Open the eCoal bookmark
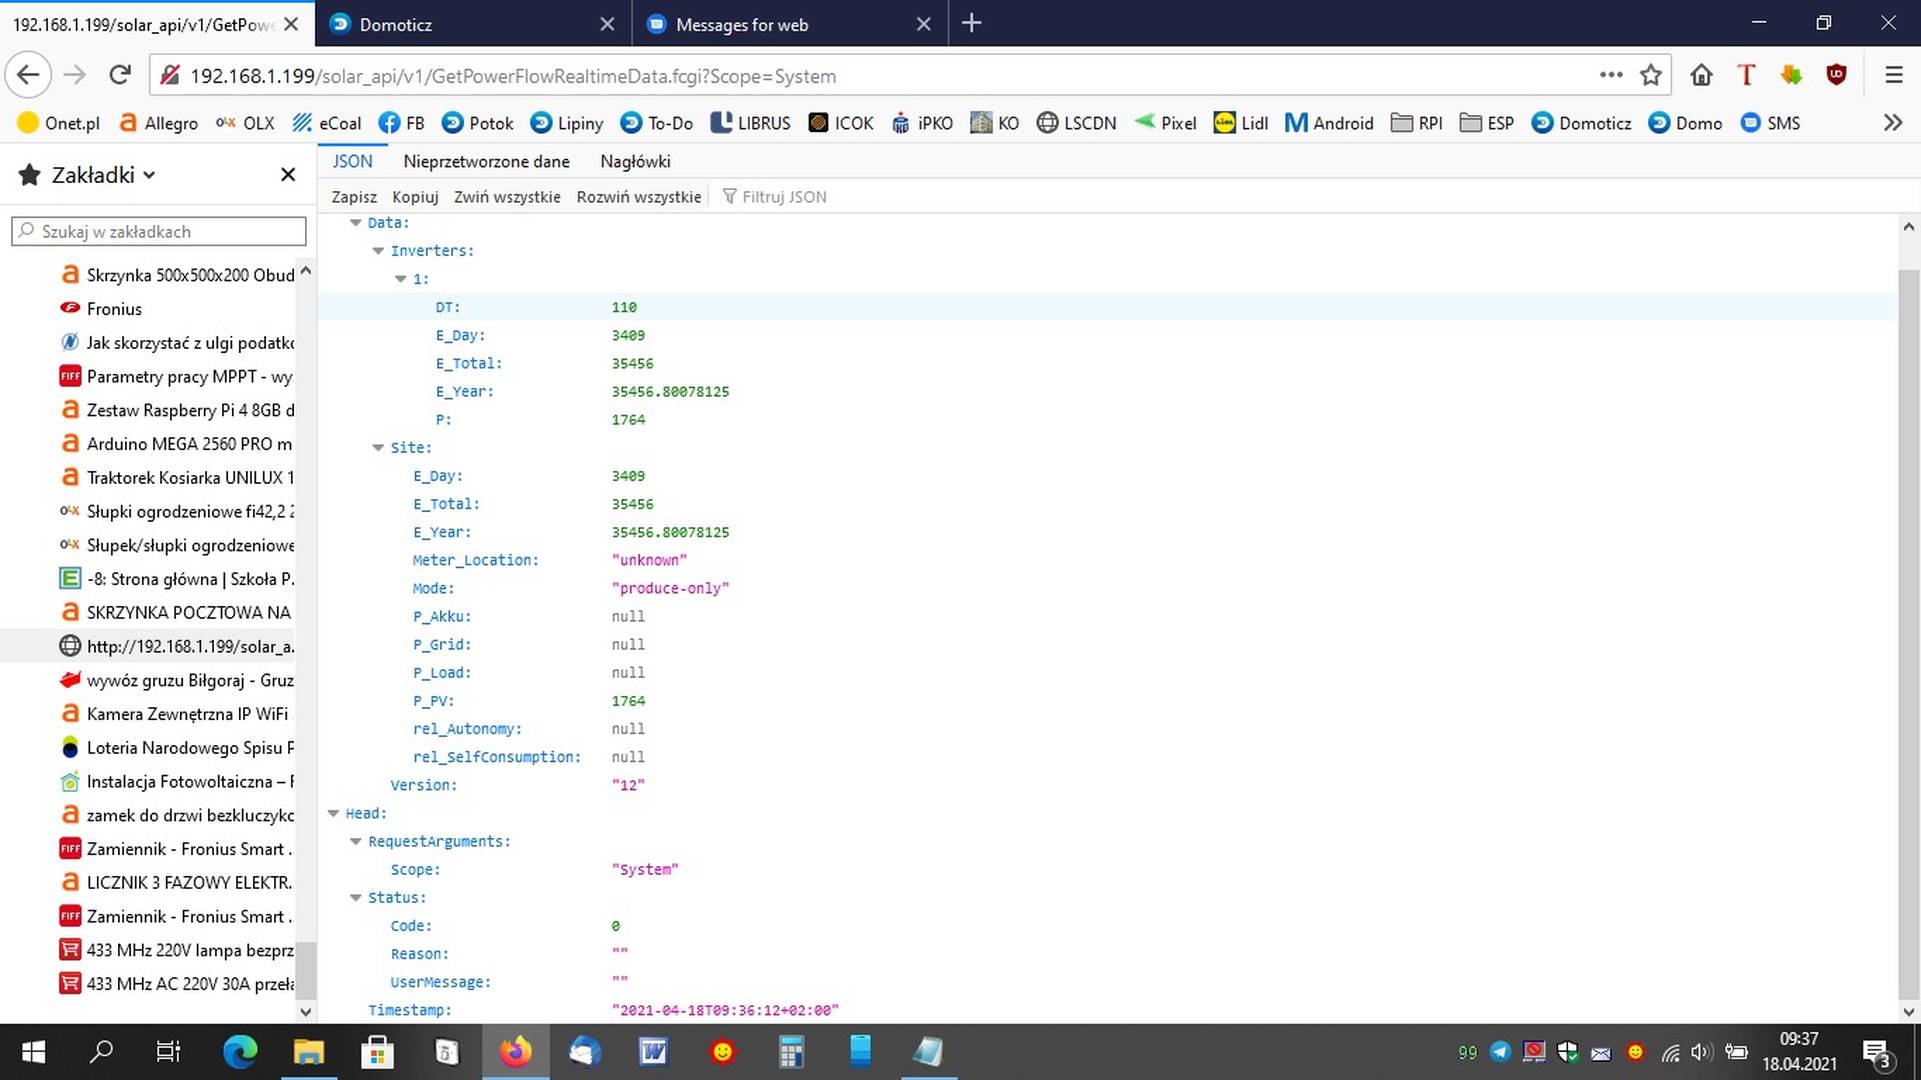The height and width of the screenshot is (1080, 1921). (327, 123)
